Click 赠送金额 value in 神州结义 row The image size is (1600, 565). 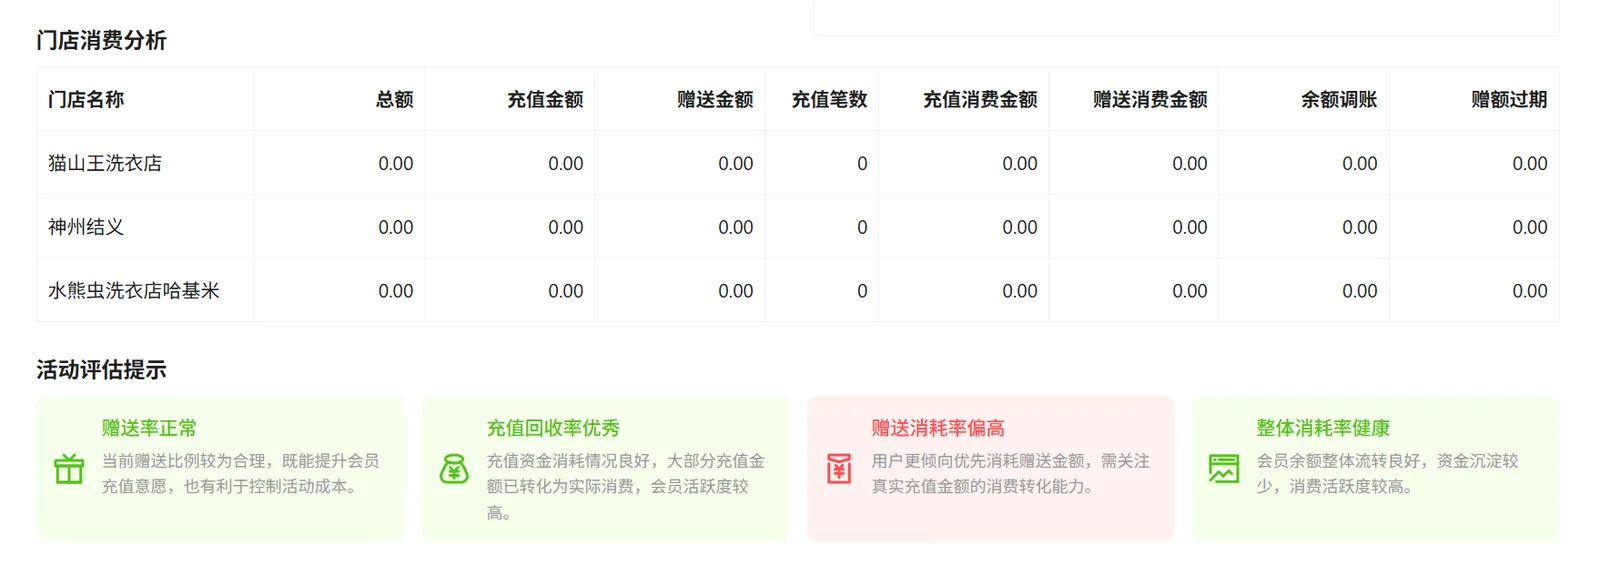point(736,227)
